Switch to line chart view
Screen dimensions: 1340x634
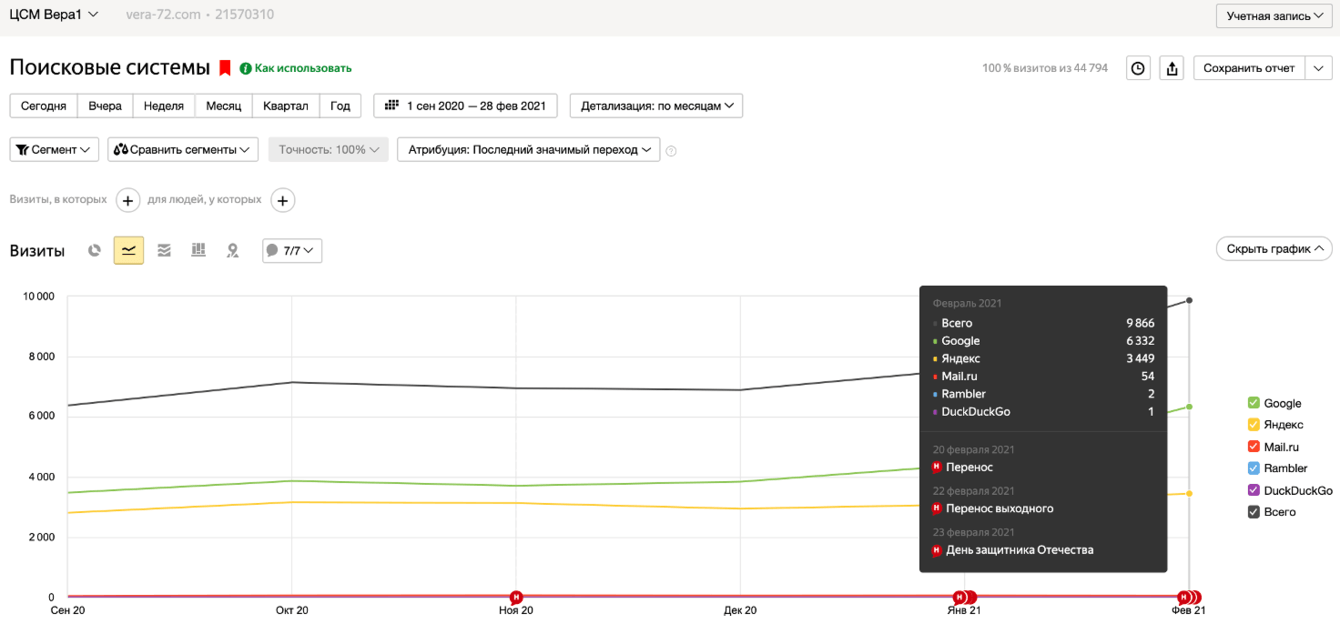click(x=129, y=250)
